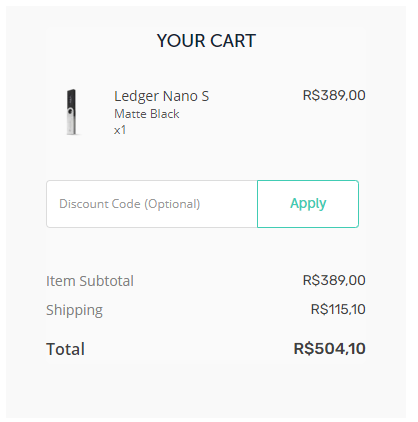The width and height of the screenshot is (418, 422).
Task: Click the bold Total label
Action: 65,349
